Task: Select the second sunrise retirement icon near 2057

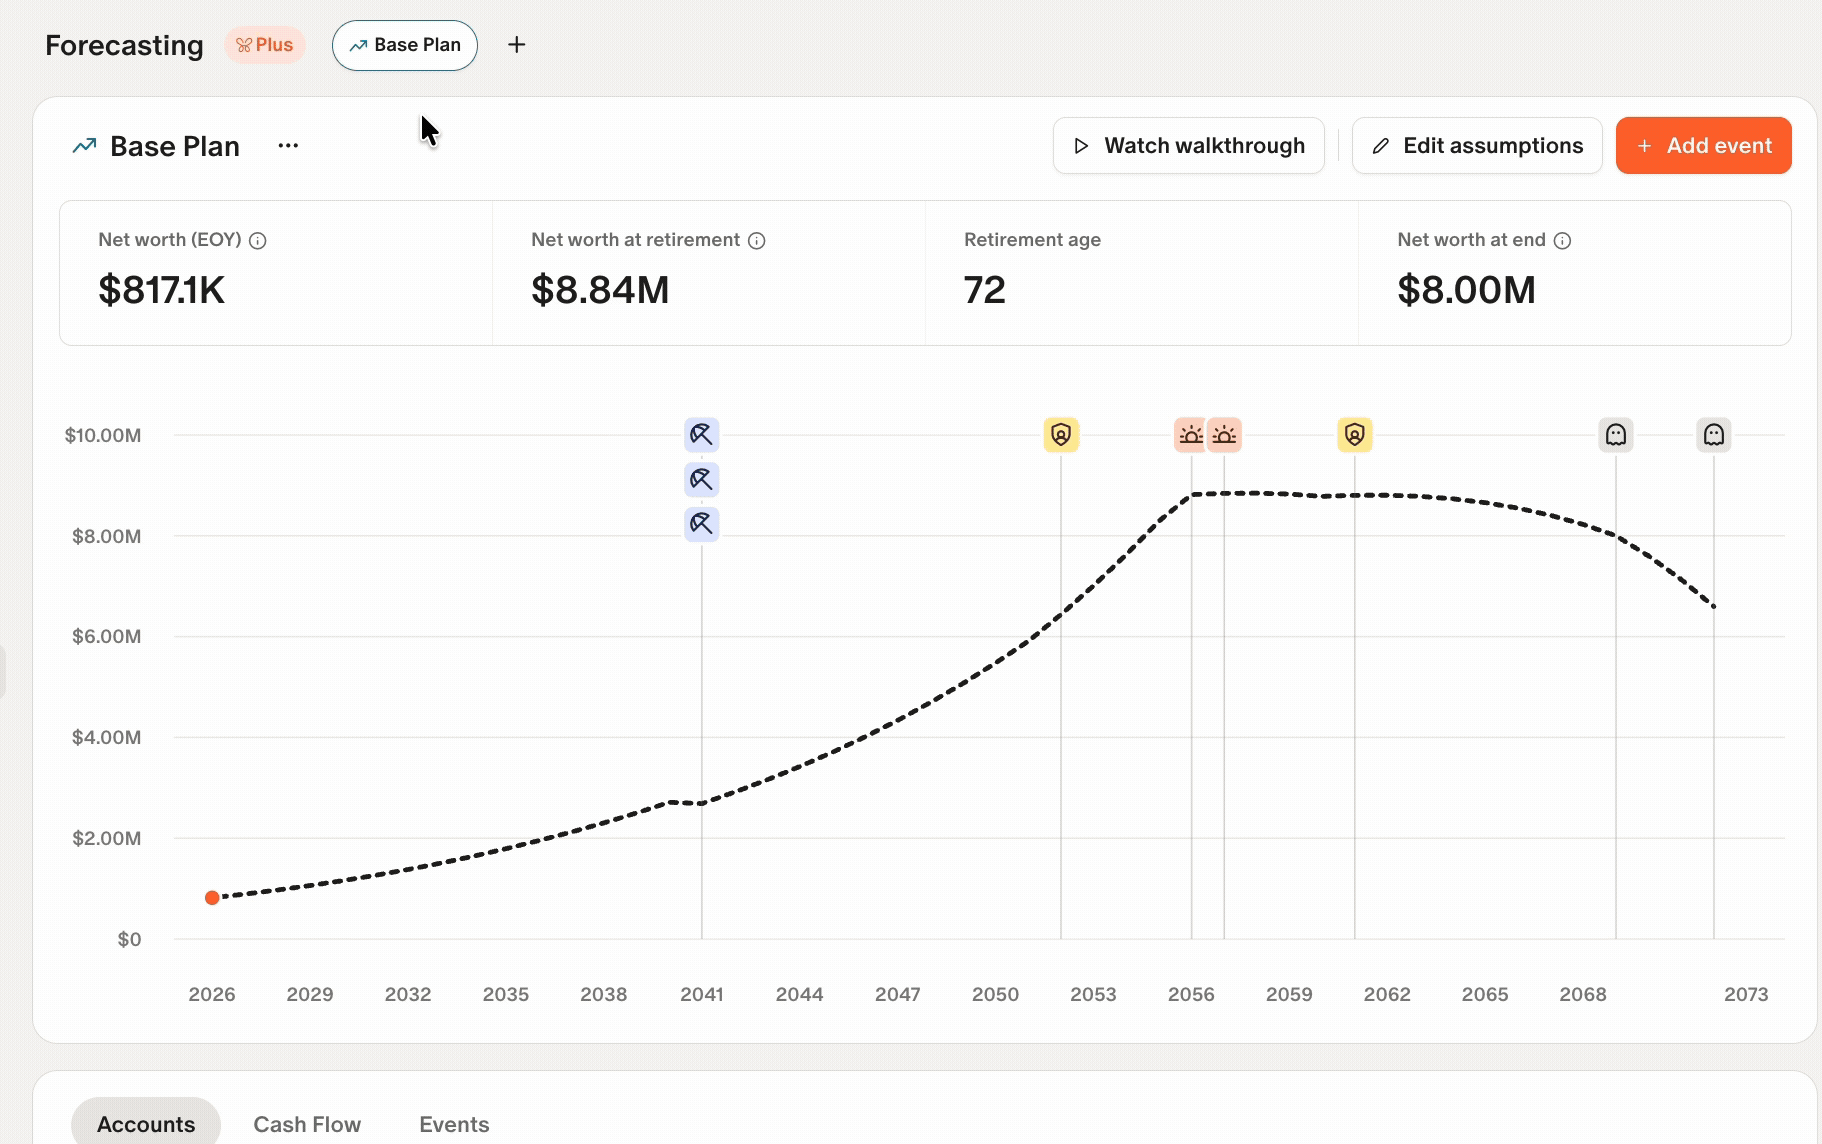Action: [1225, 435]
